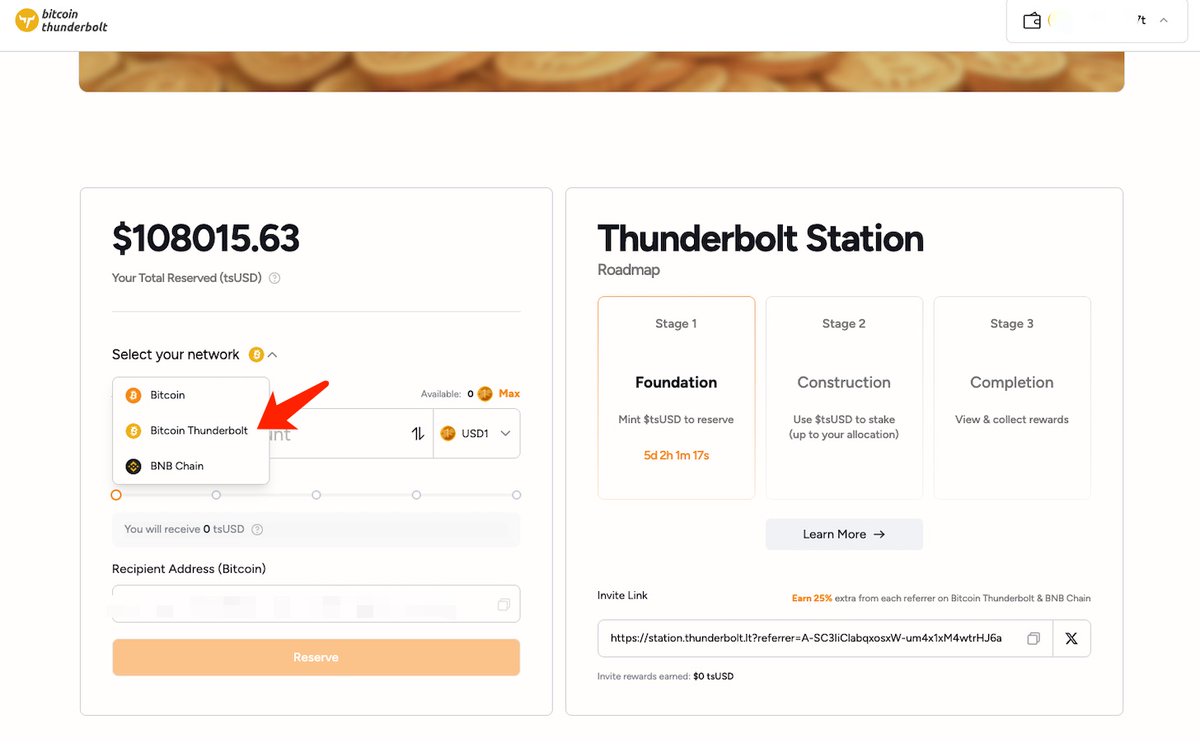1200x752 pixels.
Task: Click the info icon beside Total Reserved
Action: tap(275, 278)
